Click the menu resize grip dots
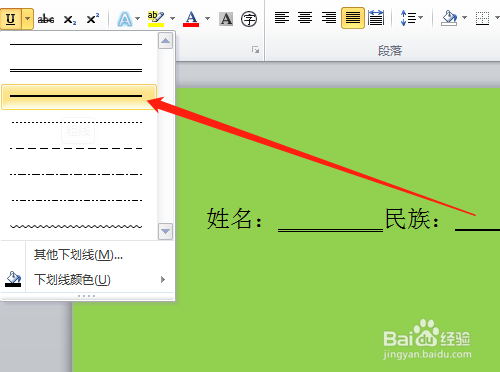This screenshot has width=500, height=372. (86, 296)
